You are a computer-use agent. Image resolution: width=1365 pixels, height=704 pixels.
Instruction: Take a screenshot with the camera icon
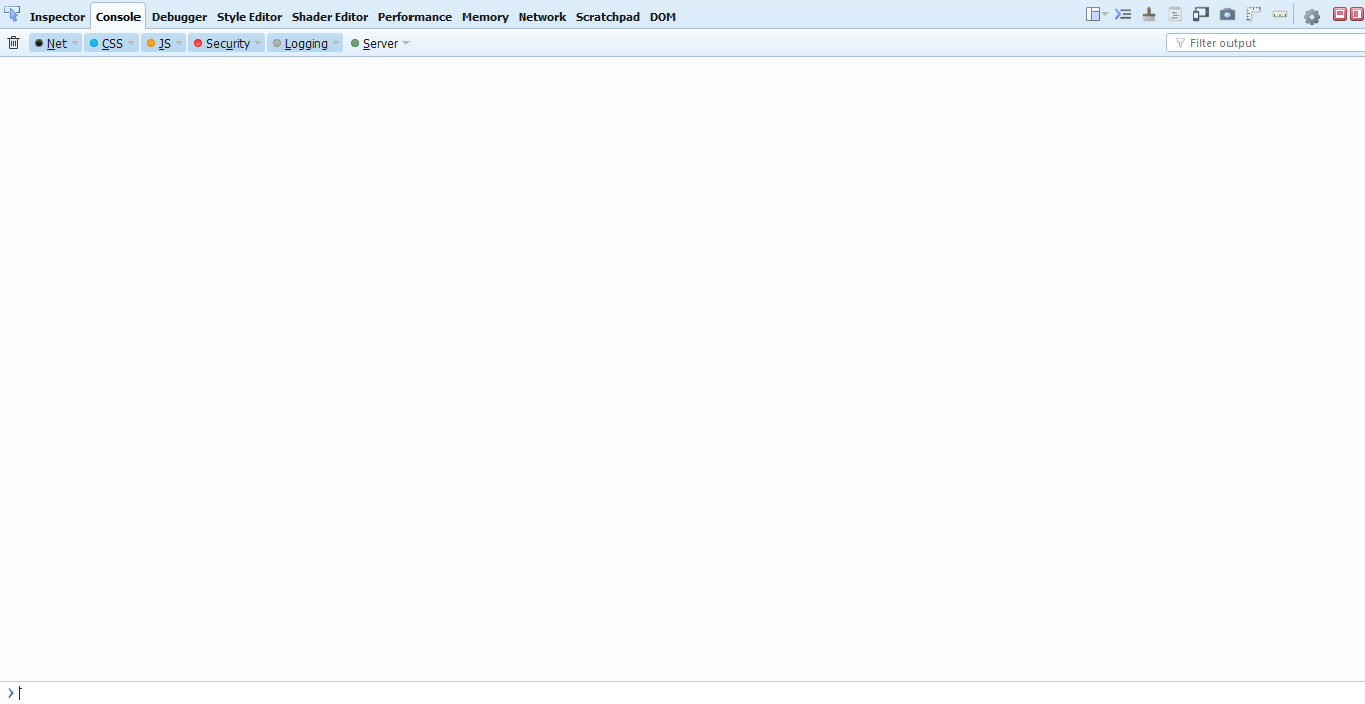click(1227, 15)
